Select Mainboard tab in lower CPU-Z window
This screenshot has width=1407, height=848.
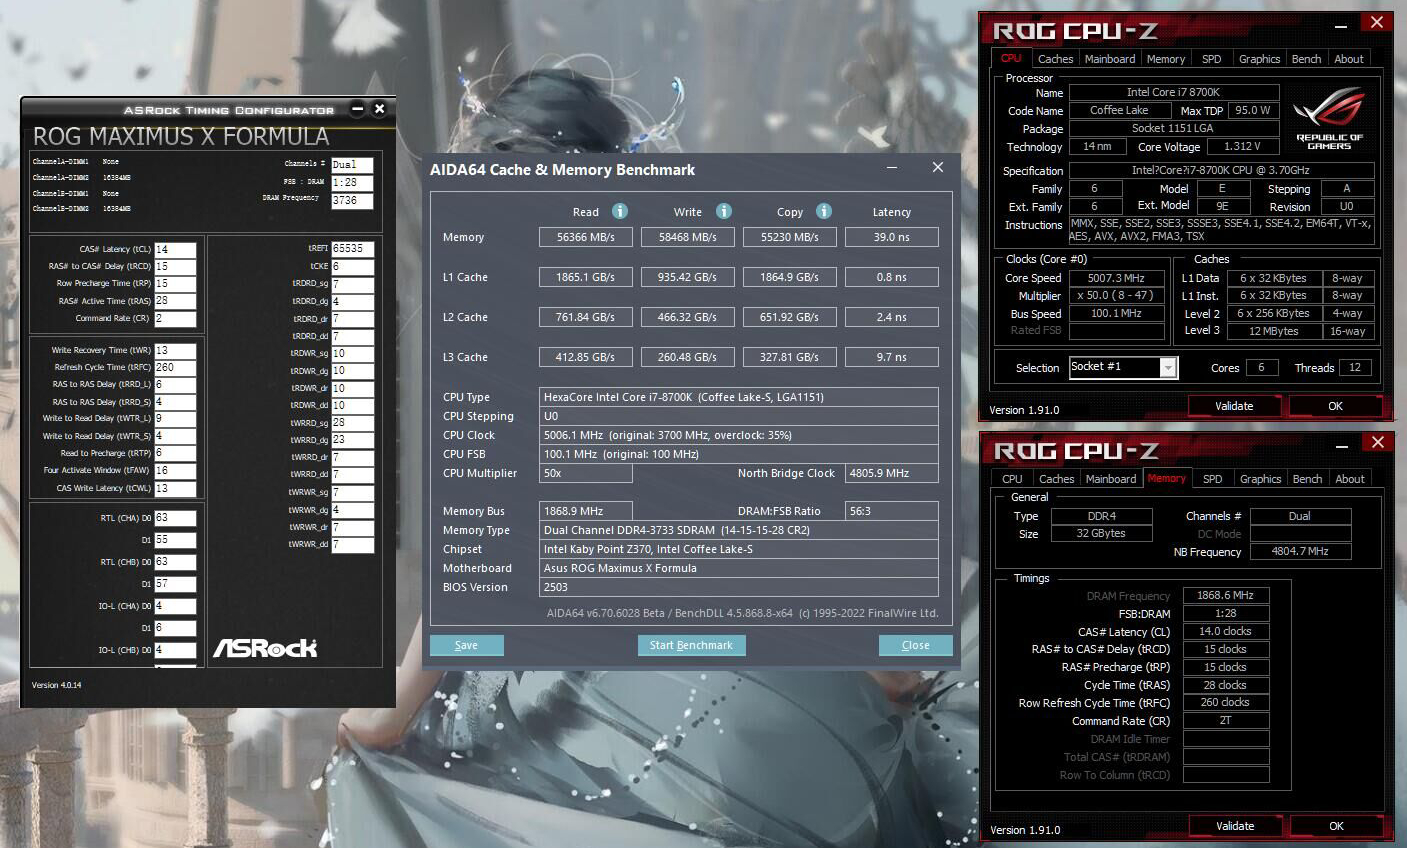point(1111,479)
